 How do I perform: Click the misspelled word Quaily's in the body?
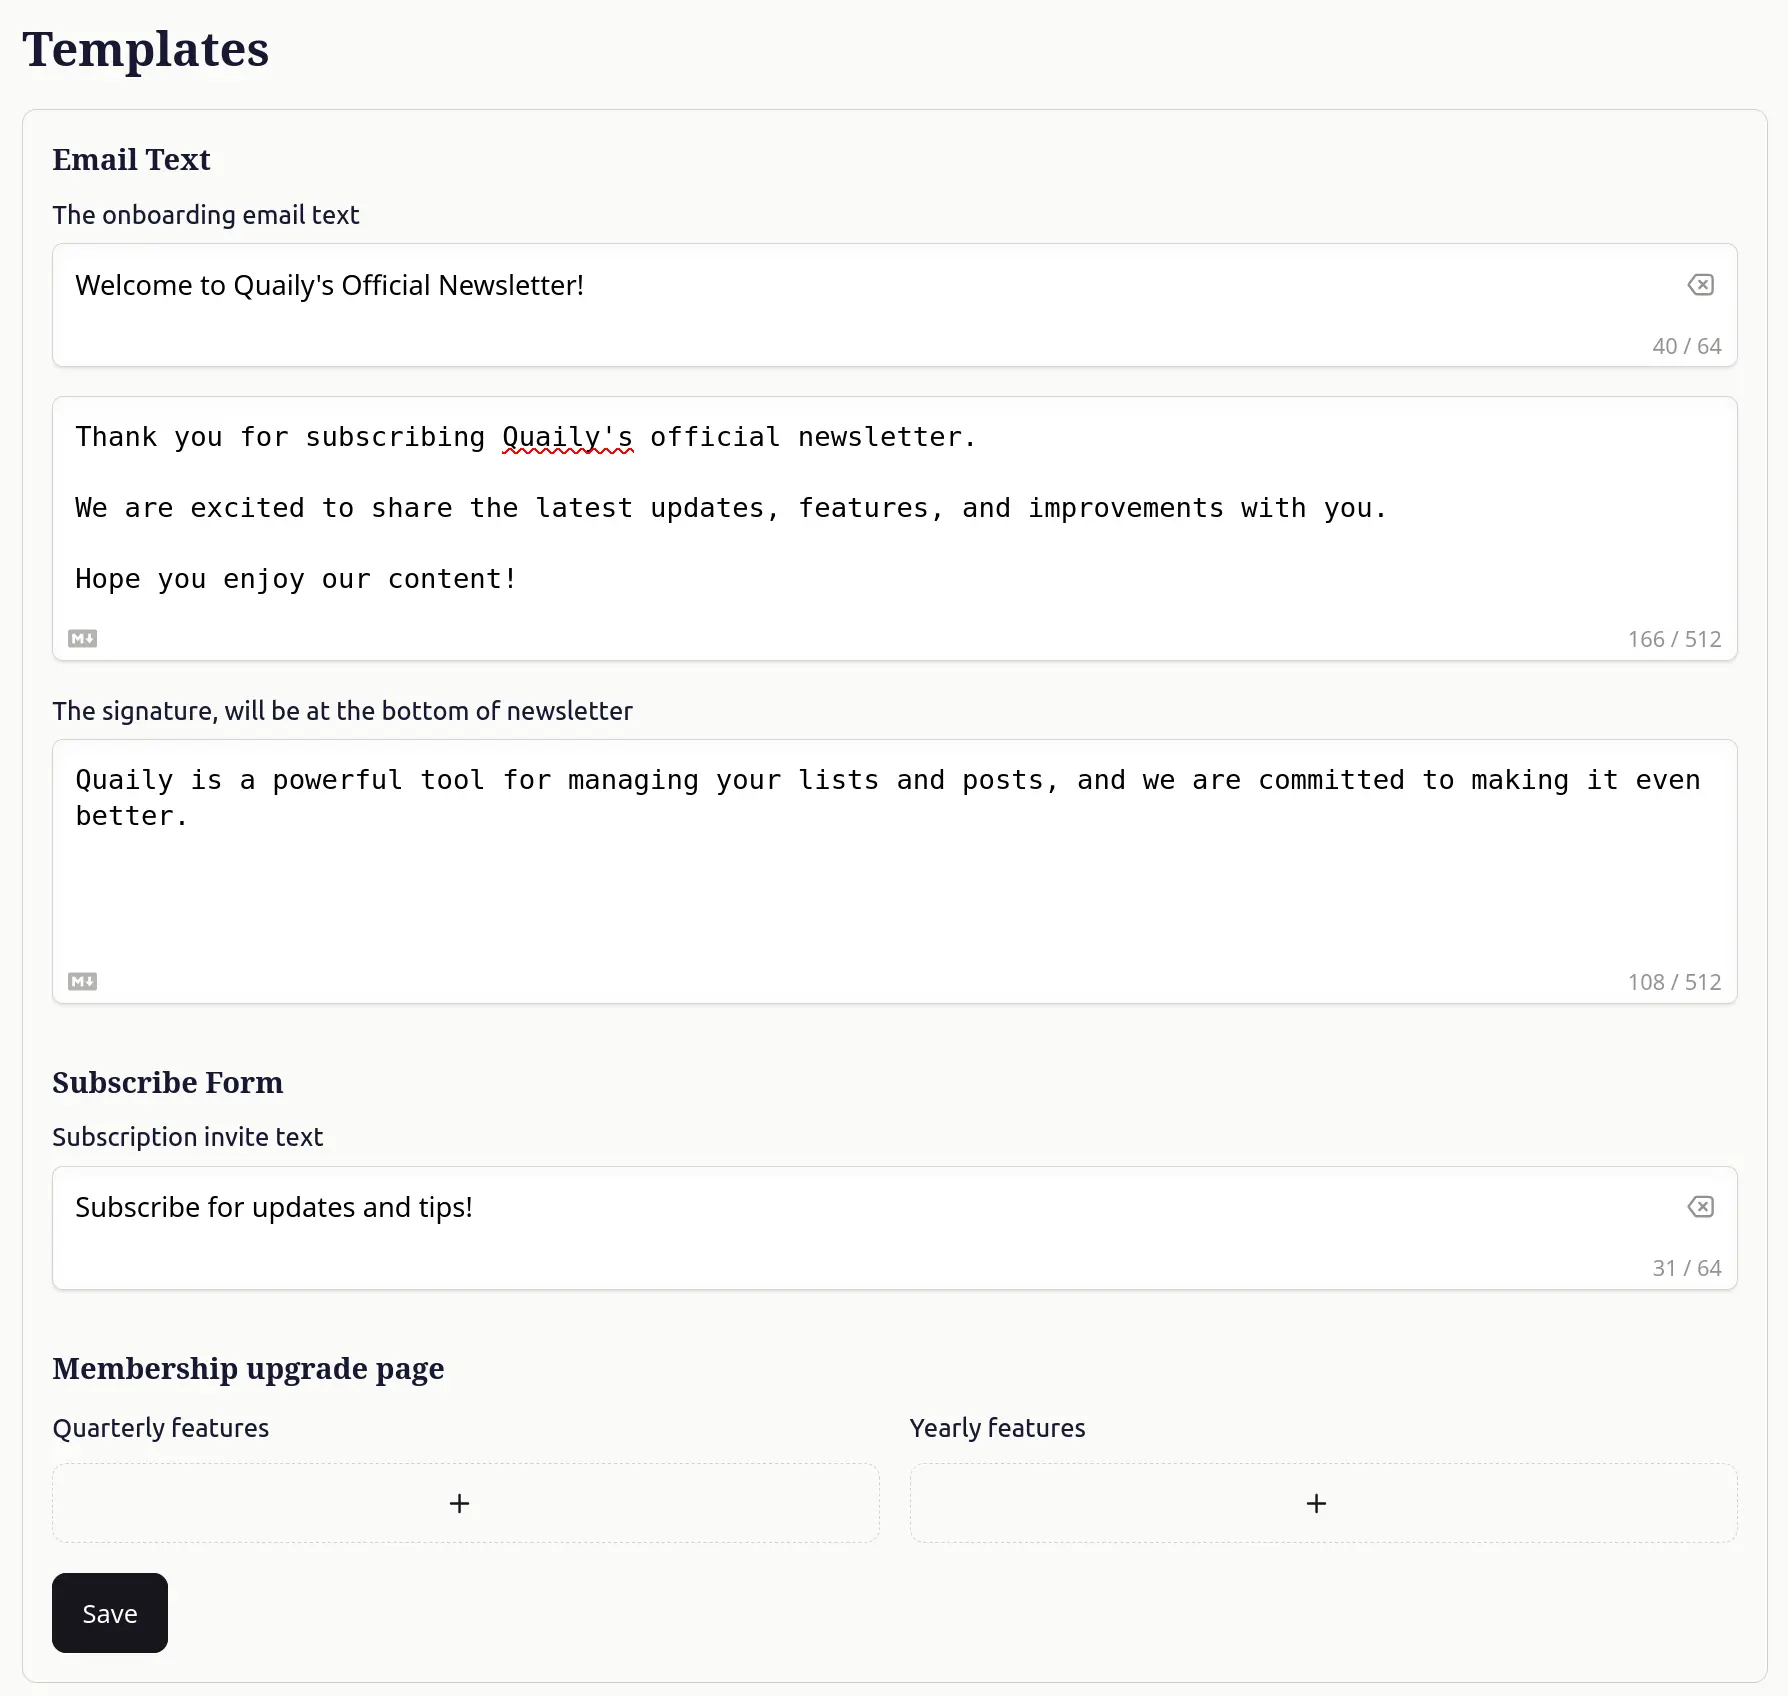[x=567, y=437]
